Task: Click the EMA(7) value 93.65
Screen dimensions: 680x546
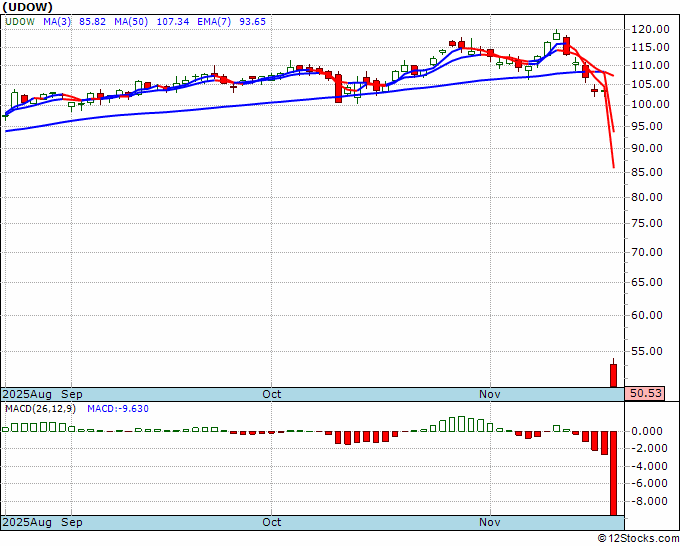Action: [252, 22]
